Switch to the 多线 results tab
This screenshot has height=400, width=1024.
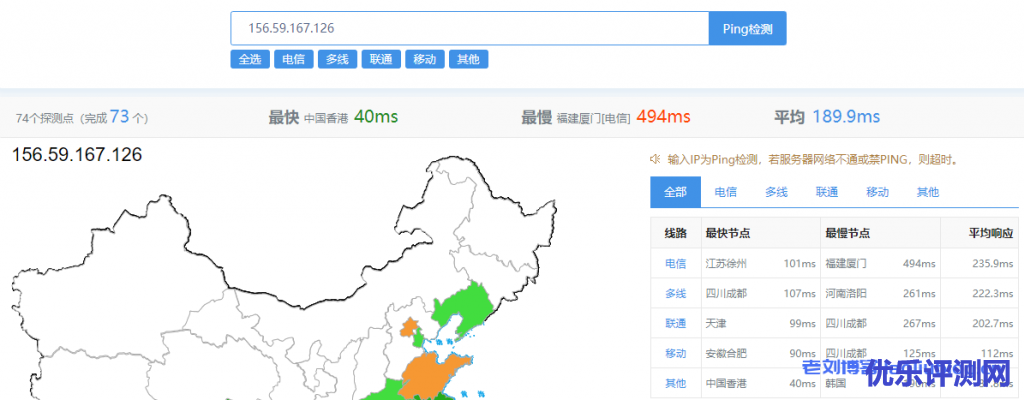point(776,192)
